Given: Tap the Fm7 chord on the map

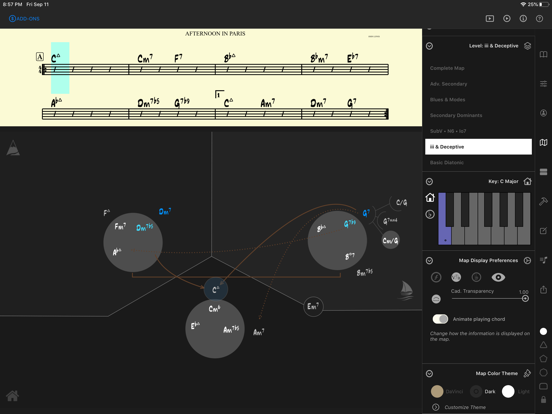Looking at the screenshot, I should (x=120, y=227).
